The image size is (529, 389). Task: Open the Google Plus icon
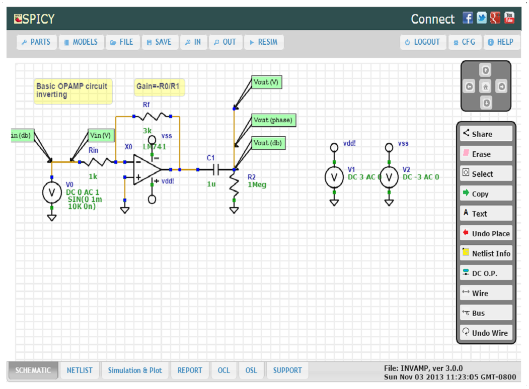pos(495,18)
